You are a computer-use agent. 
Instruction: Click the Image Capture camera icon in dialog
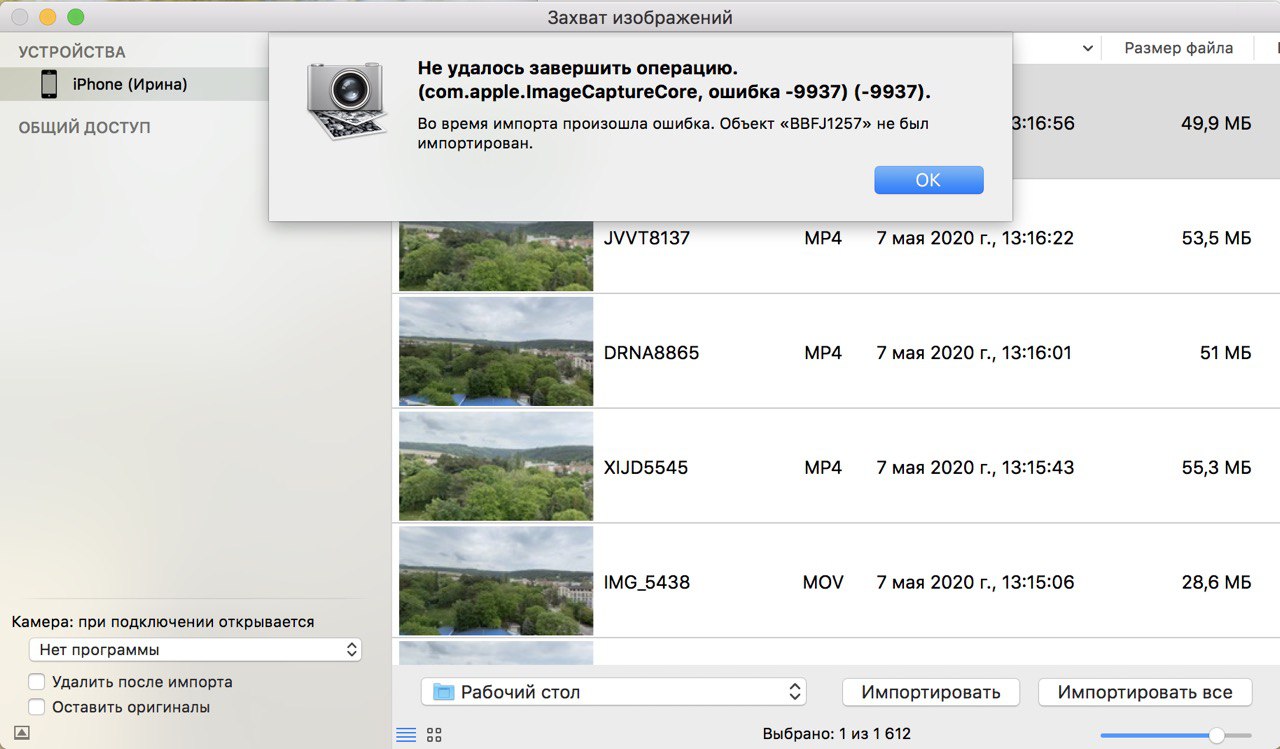[x=347, y=100]
